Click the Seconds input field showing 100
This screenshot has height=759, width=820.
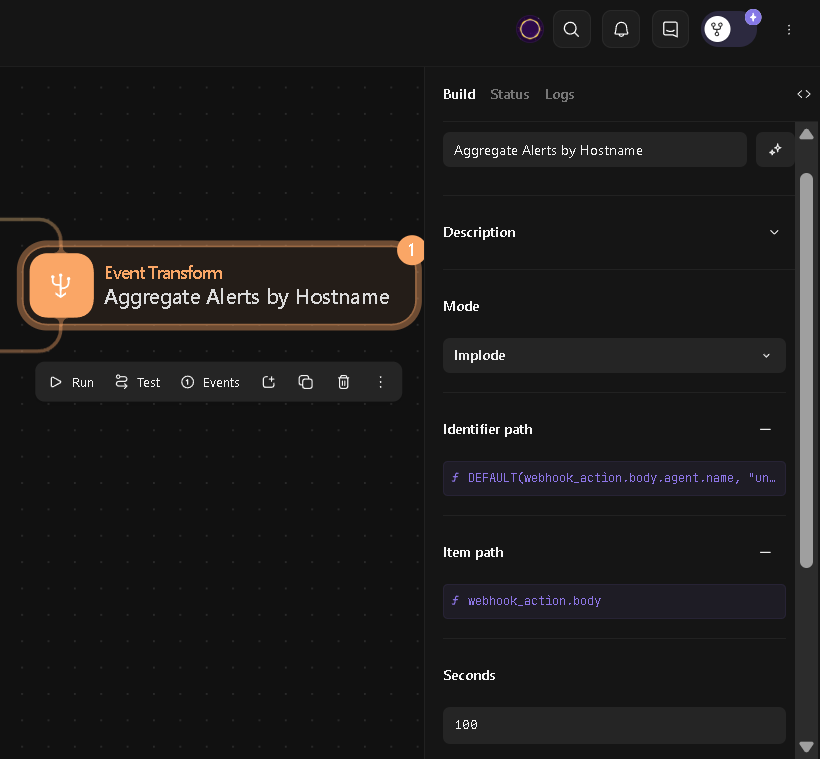(x=614, y=725)
